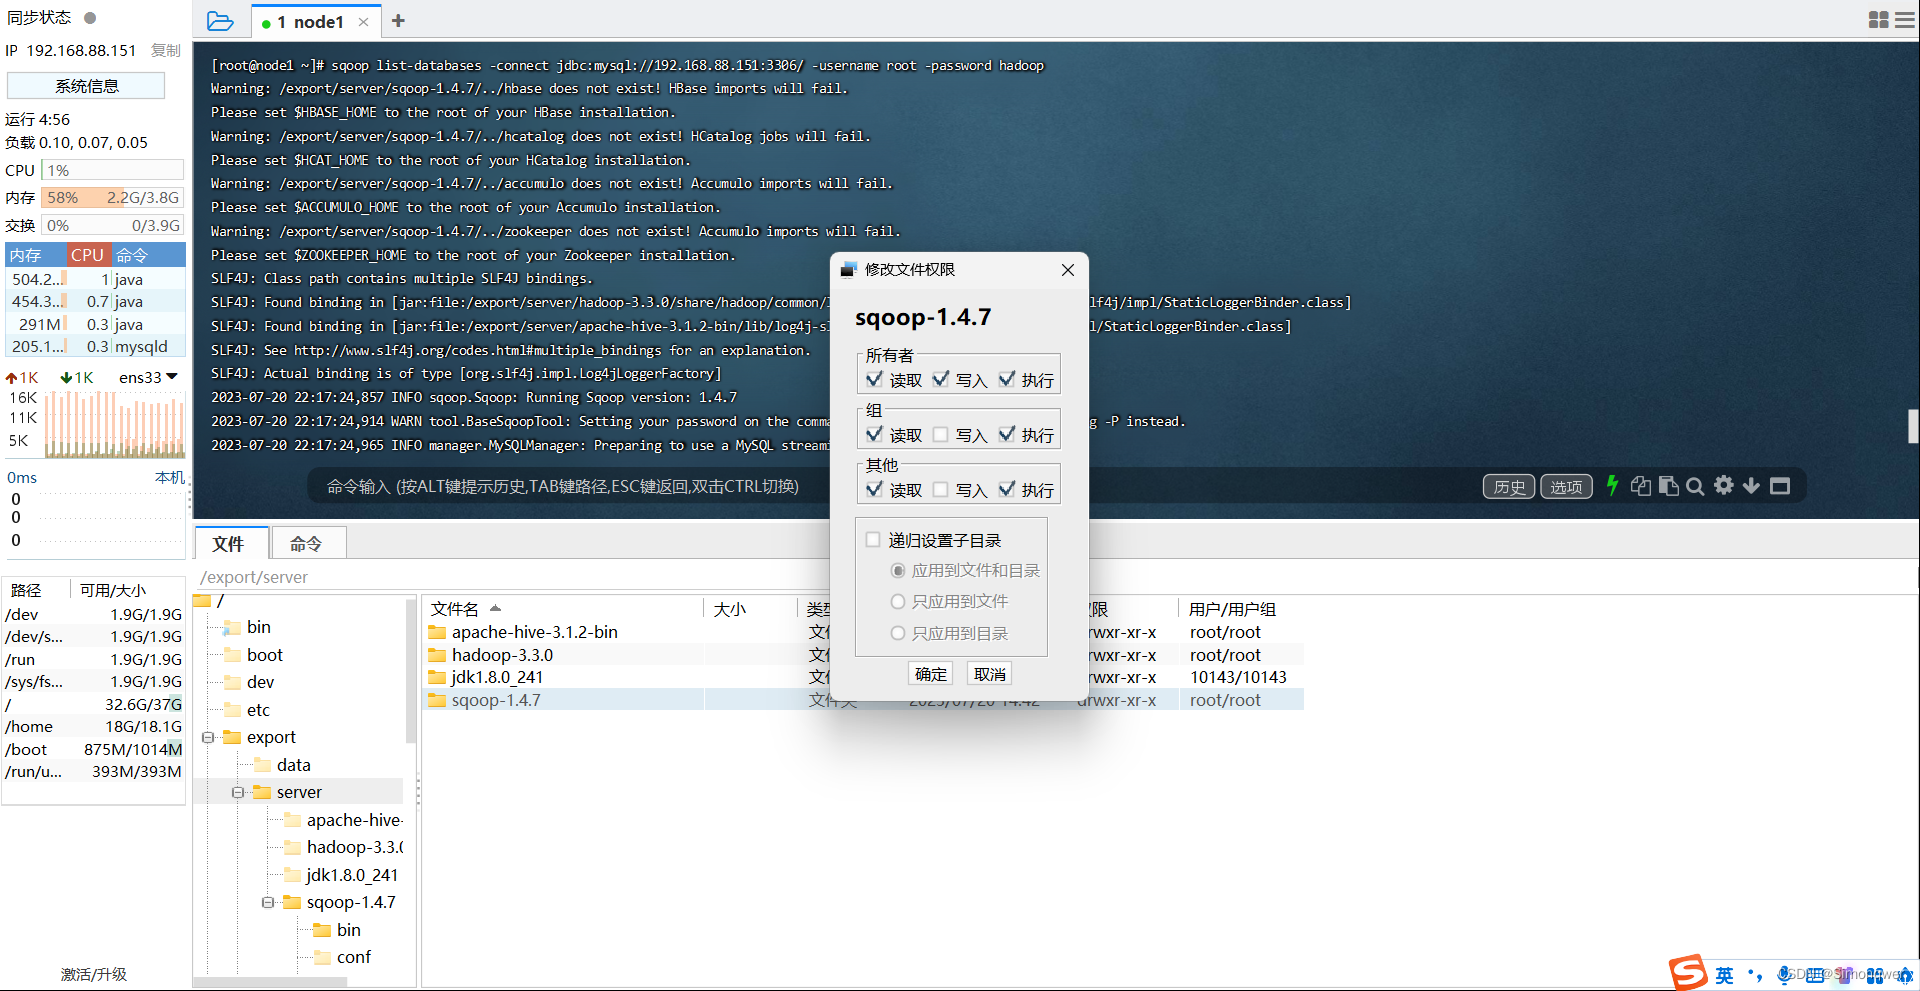Image resolution: width=1920 pixels, height=991 pixels.
Task: Uncheck others 读取 permission
Action: coord(874,490)
